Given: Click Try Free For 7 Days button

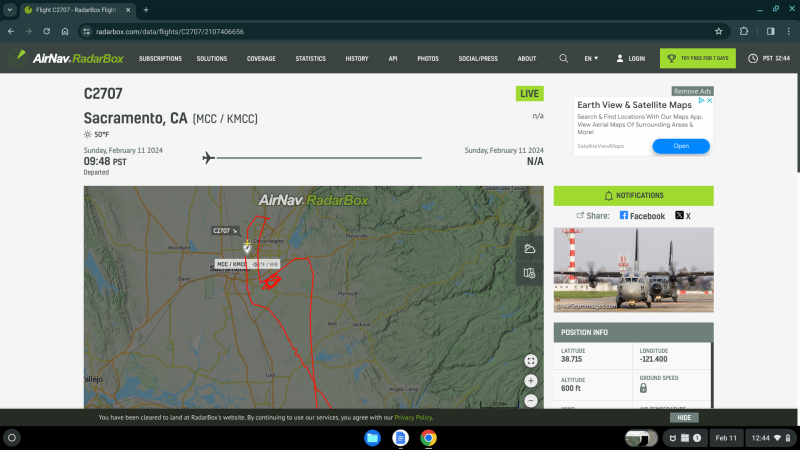Looking at the screenshot, I should tap(697, 58).
